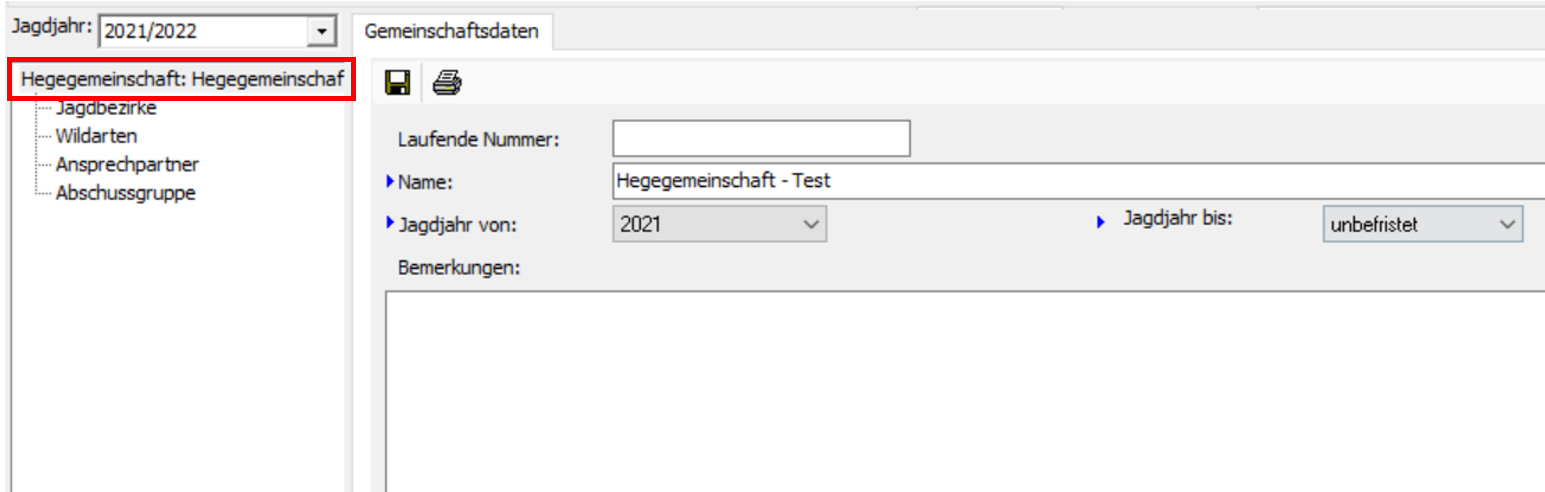Open the Jagdjahr 2021/2022 dropdown arrow
The image size is (1545, 492).
pyautogui.click(x=320, y=32)
